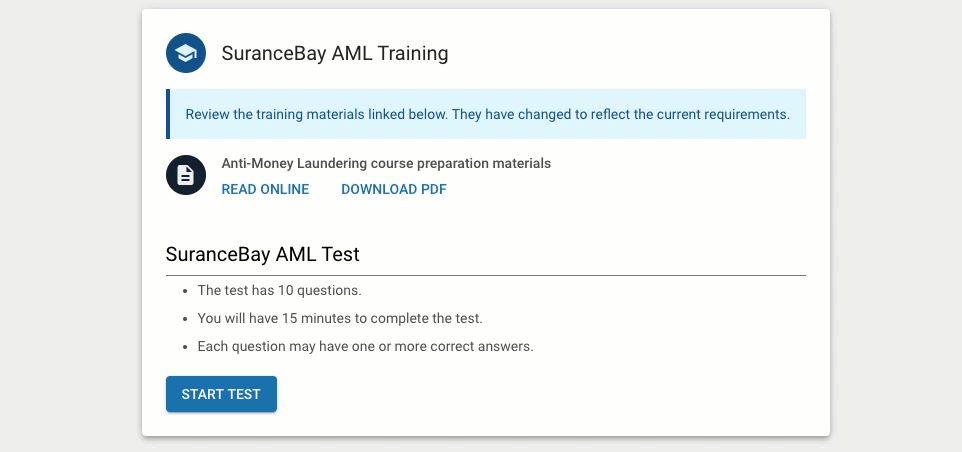Click the gray page background right of card

(x=896, y=226)
